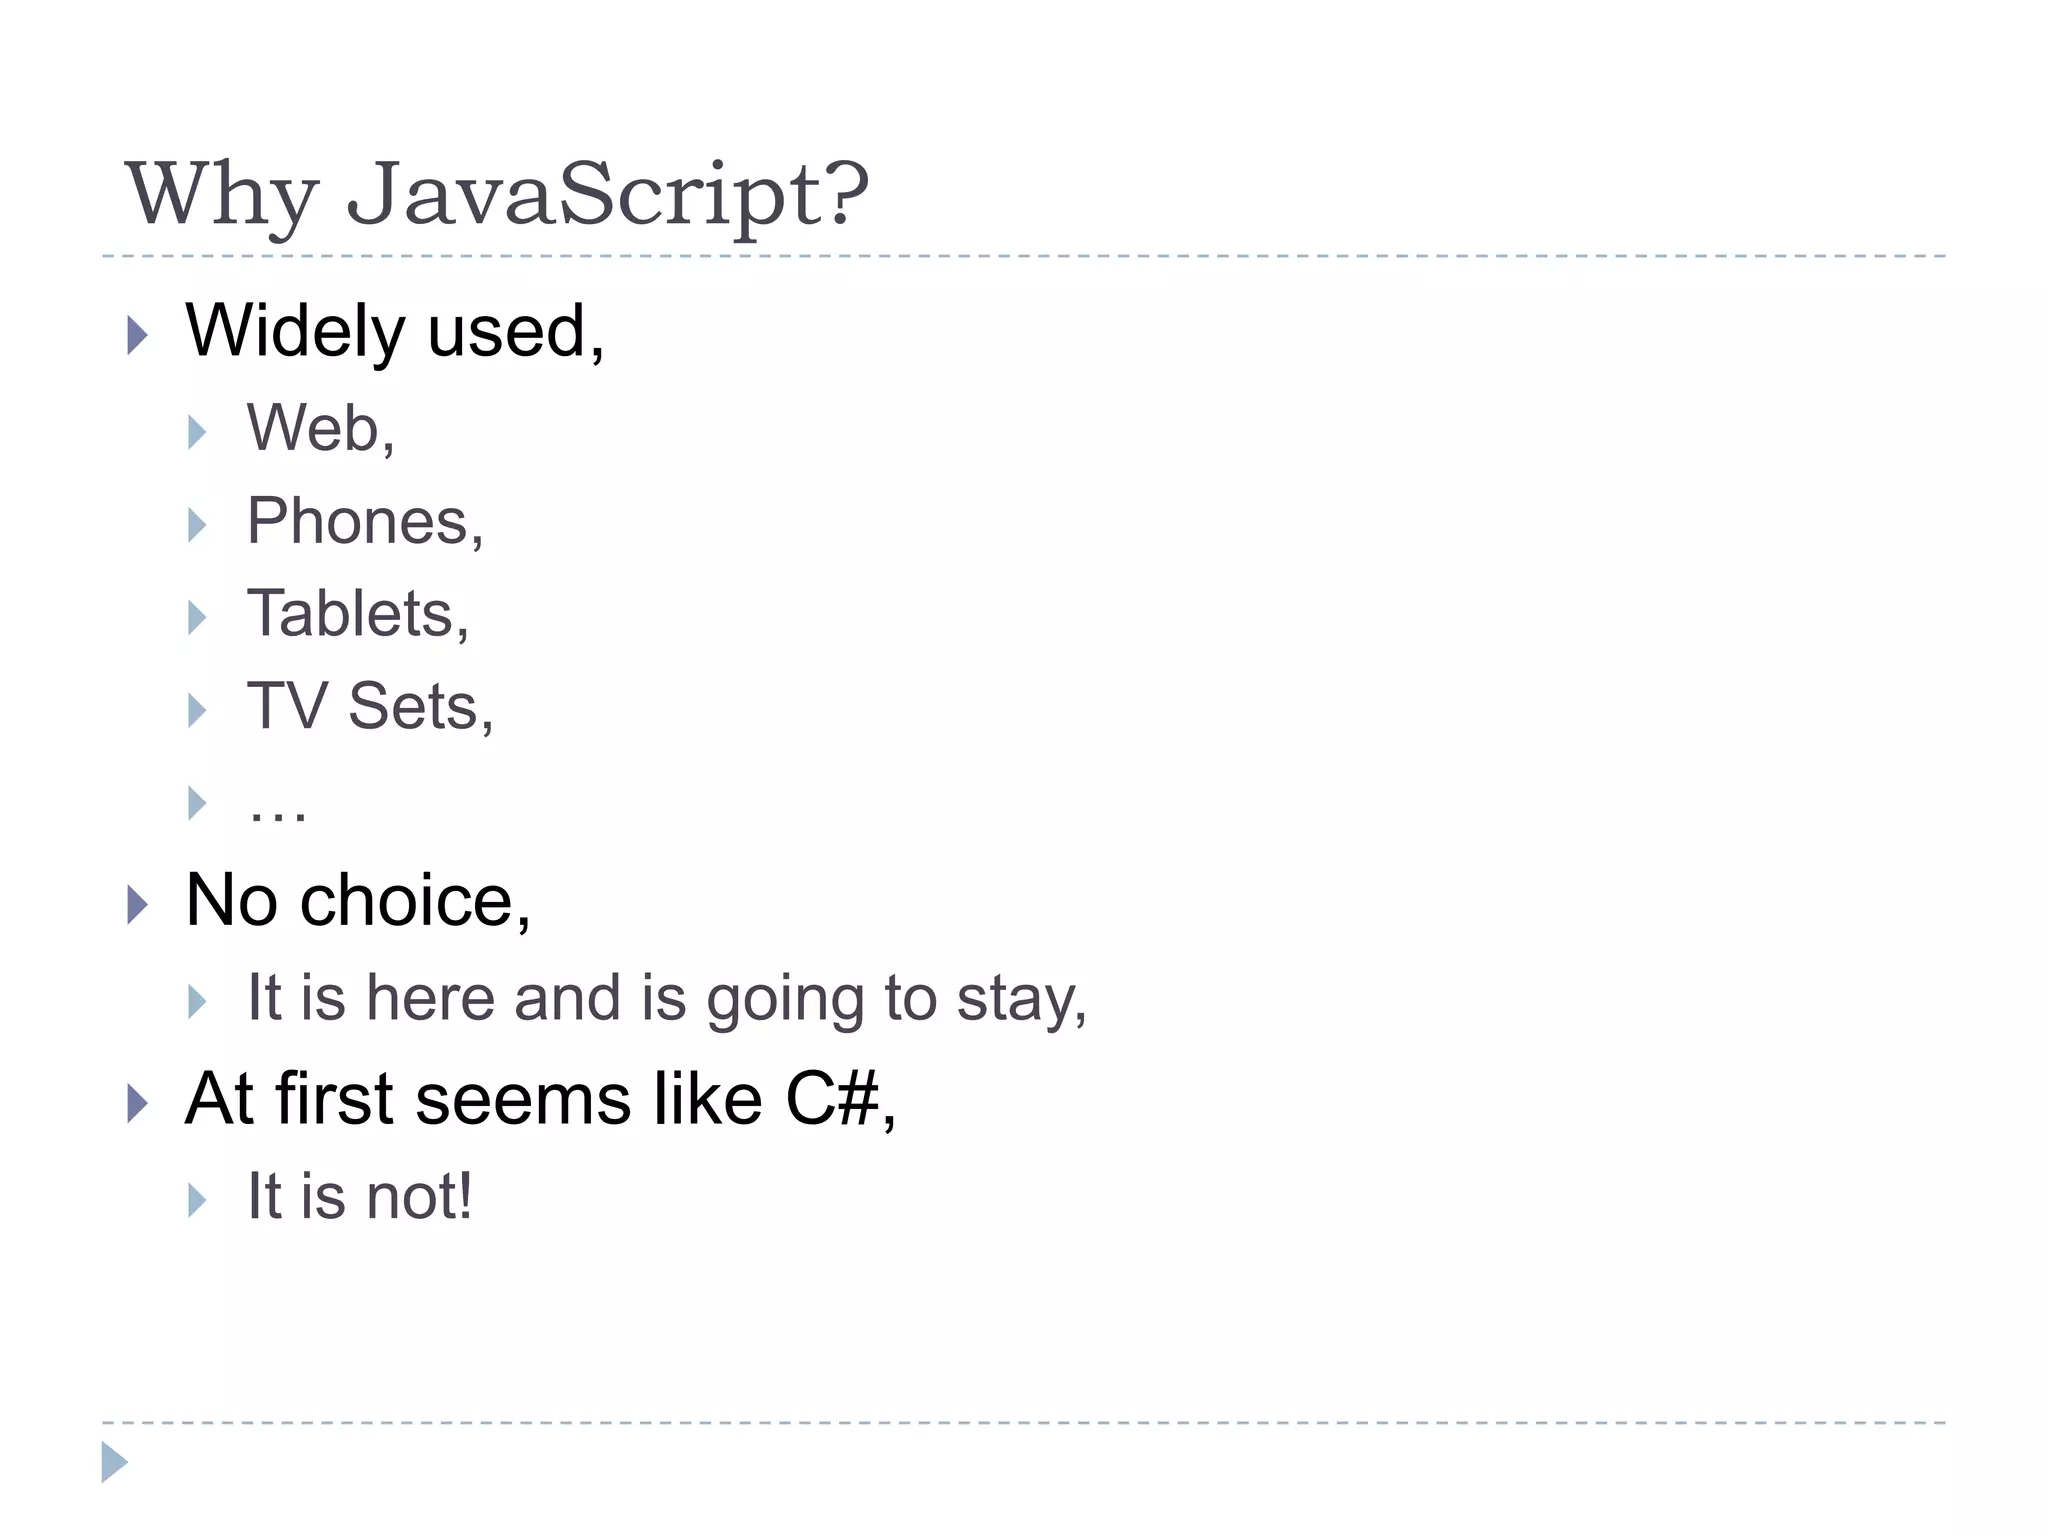
Task: Click 'It is here and is going to stay,' text
Action: click(x=667, y=998)
